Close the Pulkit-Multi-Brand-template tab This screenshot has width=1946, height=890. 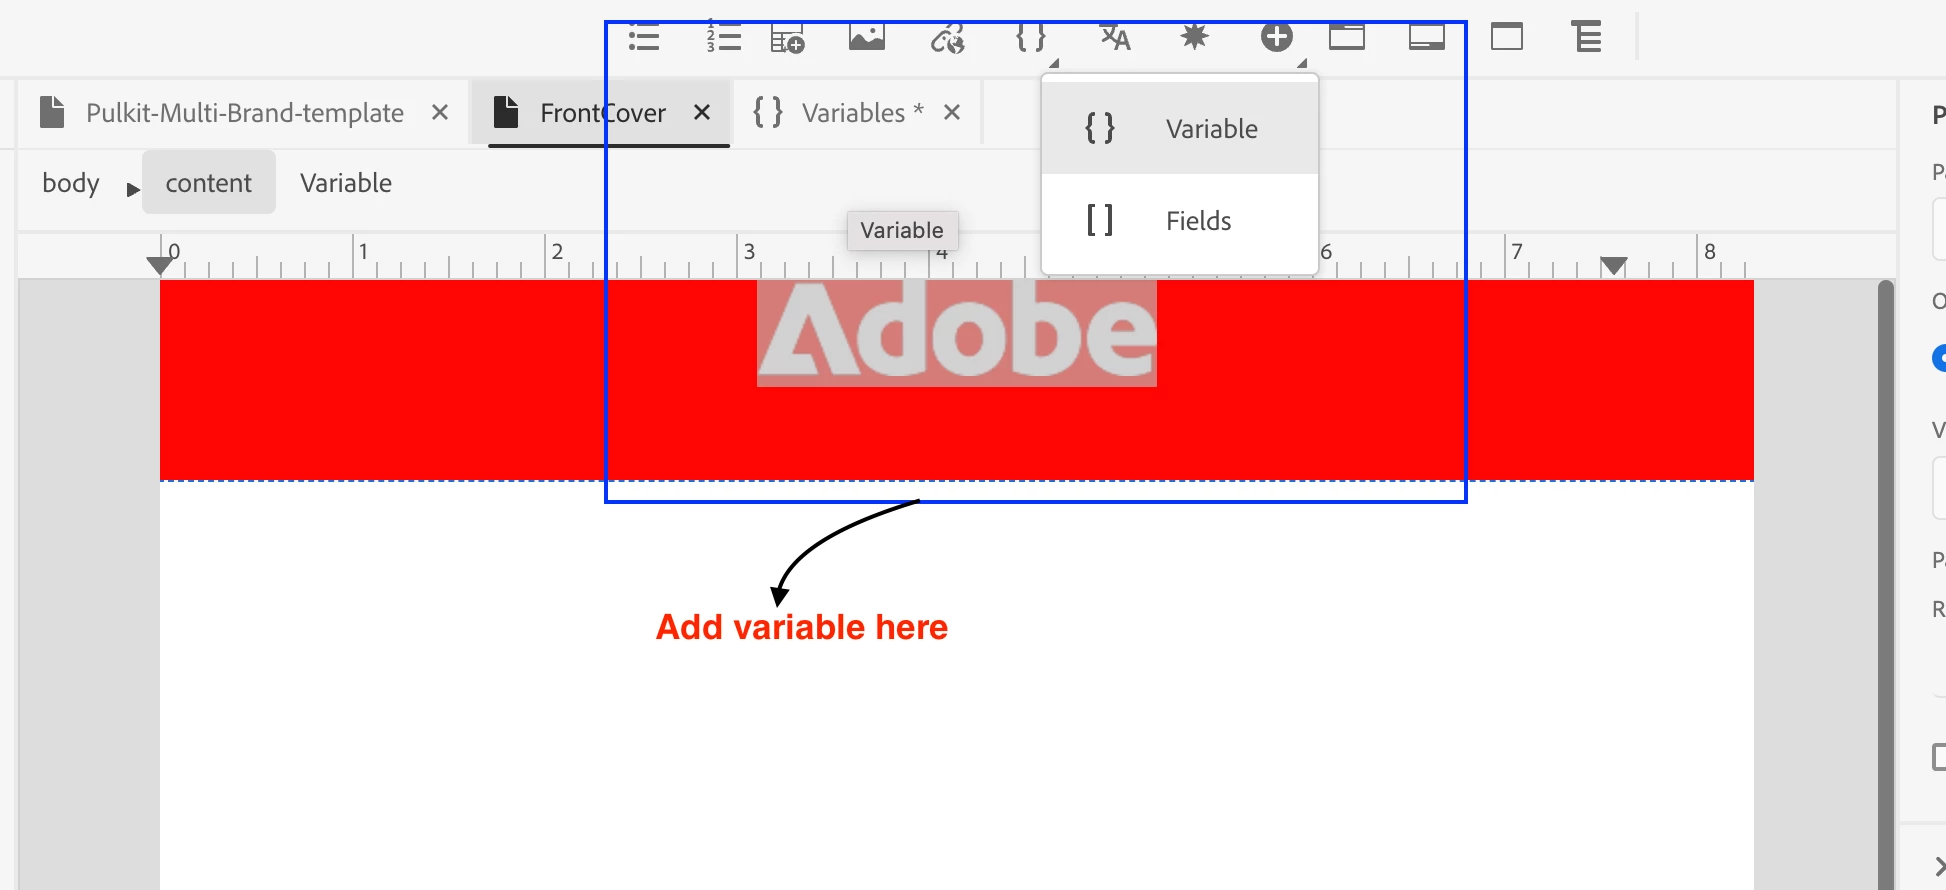pyautogui.click(x=440, y=113)
